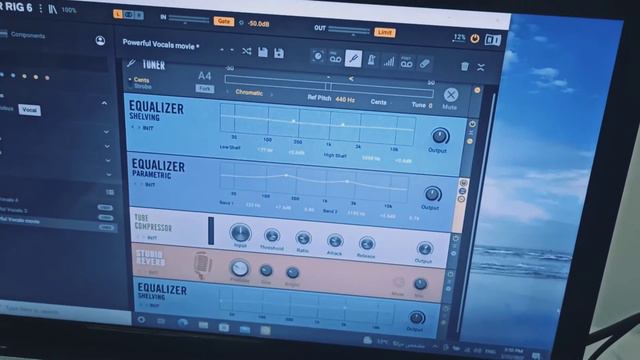Shuffle presets with the random icon
The width and height of the screenshot is (640, 360).
coord(247,51)
